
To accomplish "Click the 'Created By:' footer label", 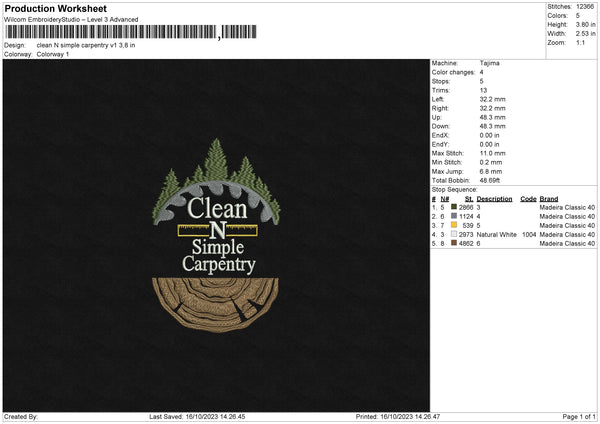I will tap(21, 417).
